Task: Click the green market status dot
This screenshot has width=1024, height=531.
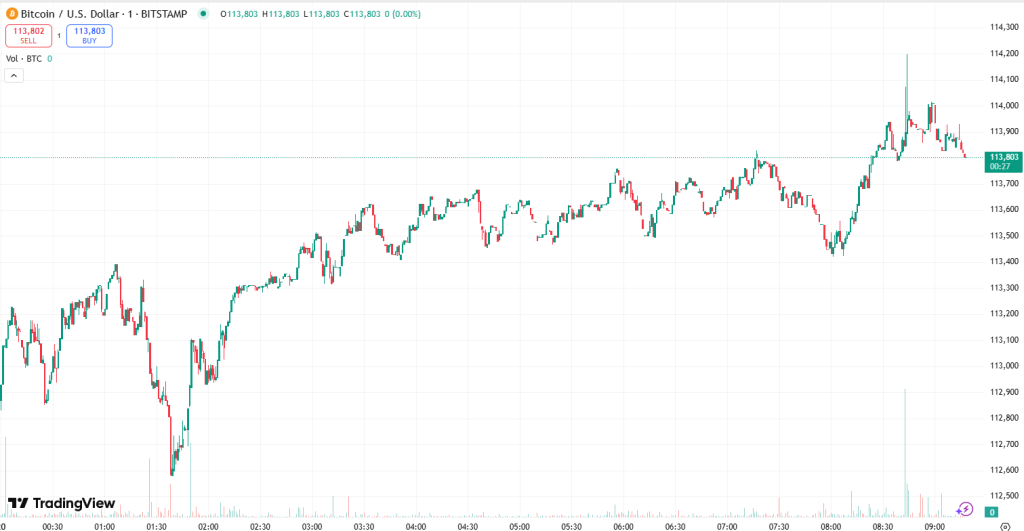Action: click(x=204, y=14)
